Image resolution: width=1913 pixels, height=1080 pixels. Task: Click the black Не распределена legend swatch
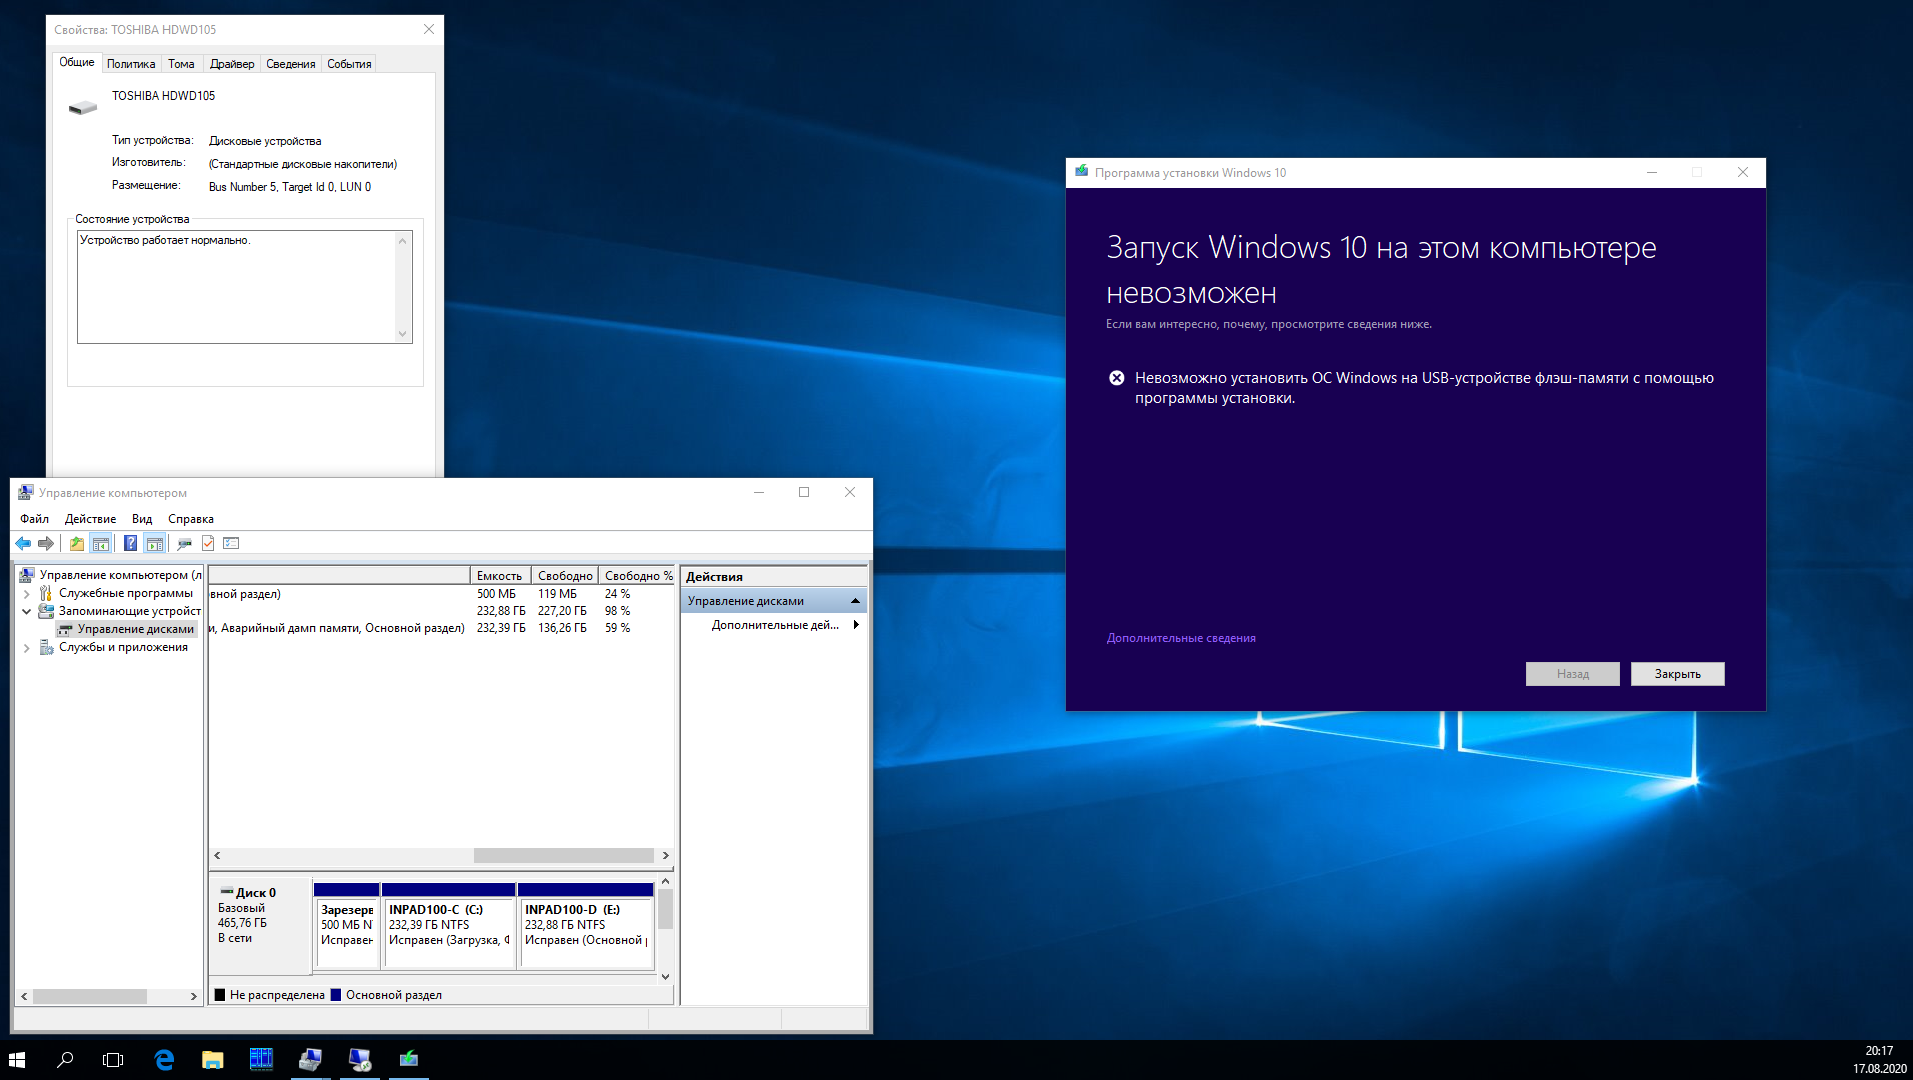(x=220, y=995)
